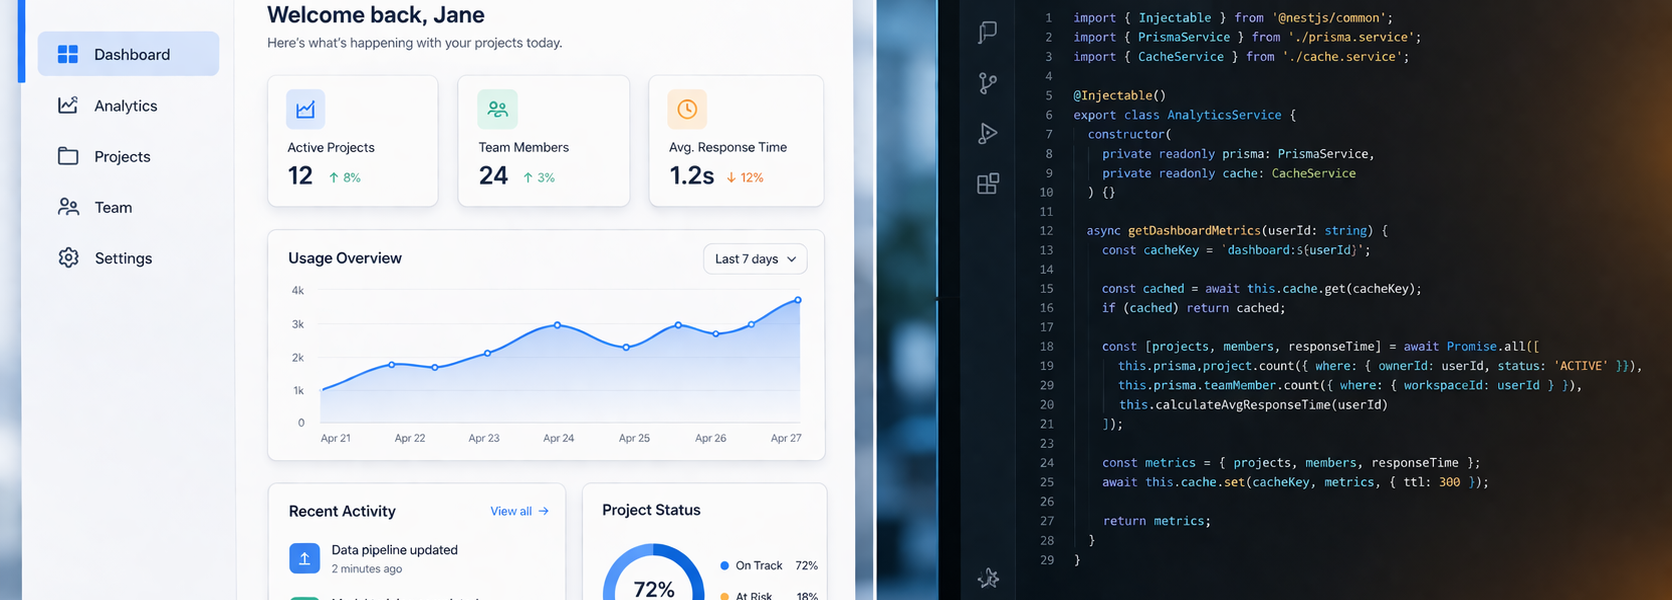This screenshot has width=1672, height=600.
Task: Click the Active Projects chart icon
Action: click(305, 109)
